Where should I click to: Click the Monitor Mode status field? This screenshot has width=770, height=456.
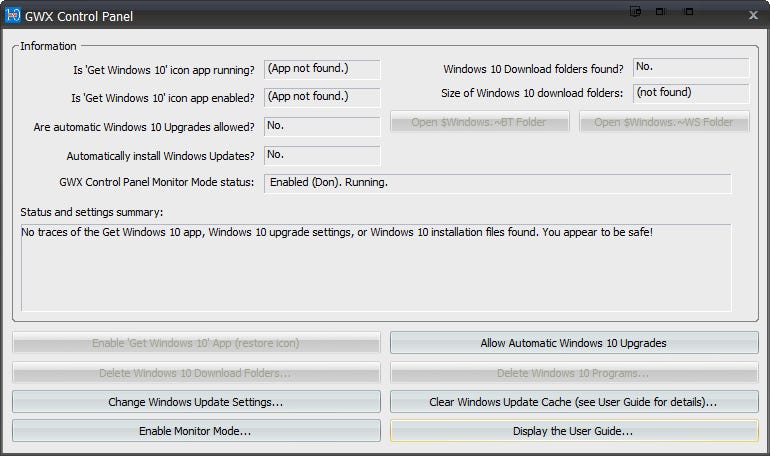click(x=497, y=183)
